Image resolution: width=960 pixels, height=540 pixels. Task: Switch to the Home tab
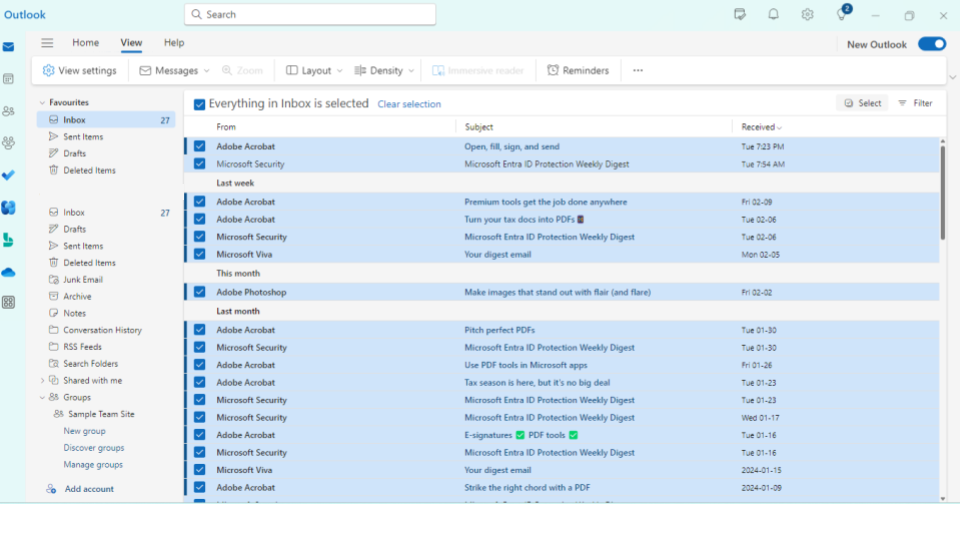pyautogui.click(x=85, y=43)
